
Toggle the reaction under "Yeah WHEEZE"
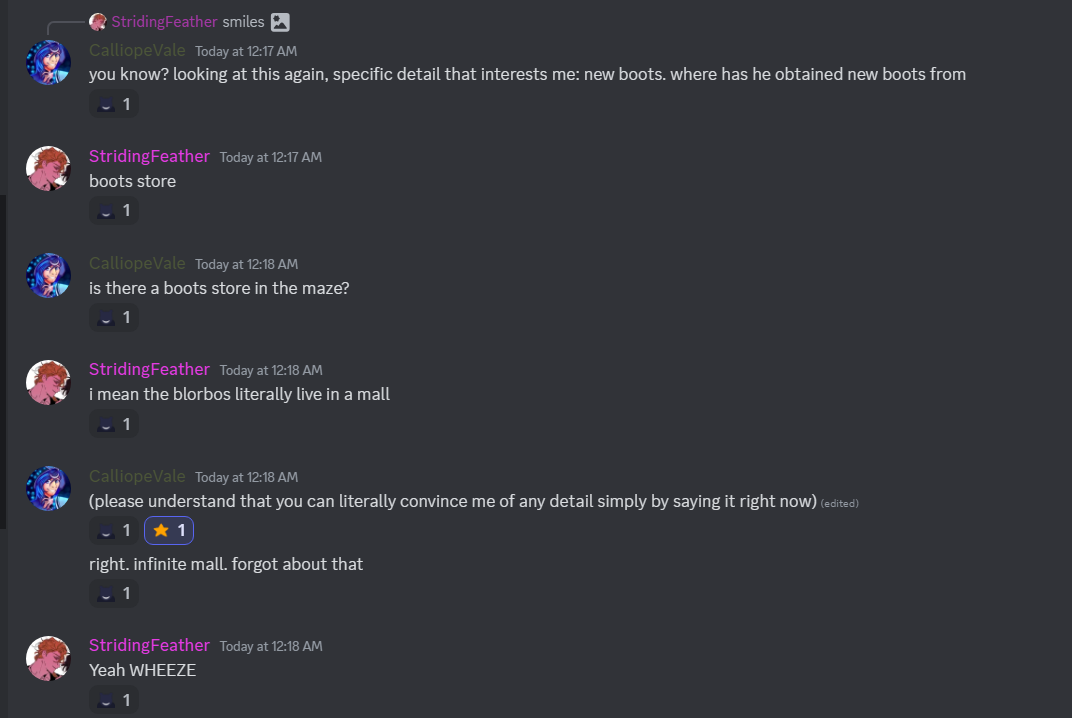pos(114,700)
